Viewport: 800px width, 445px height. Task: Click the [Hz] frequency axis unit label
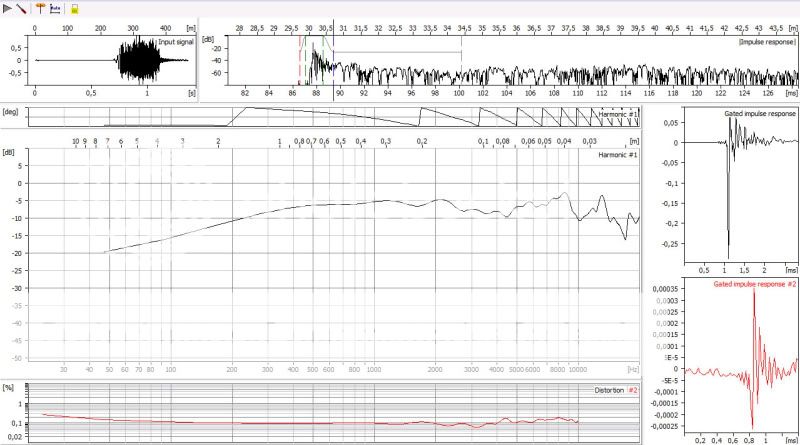pyautogui.click(x=631, y=369)
